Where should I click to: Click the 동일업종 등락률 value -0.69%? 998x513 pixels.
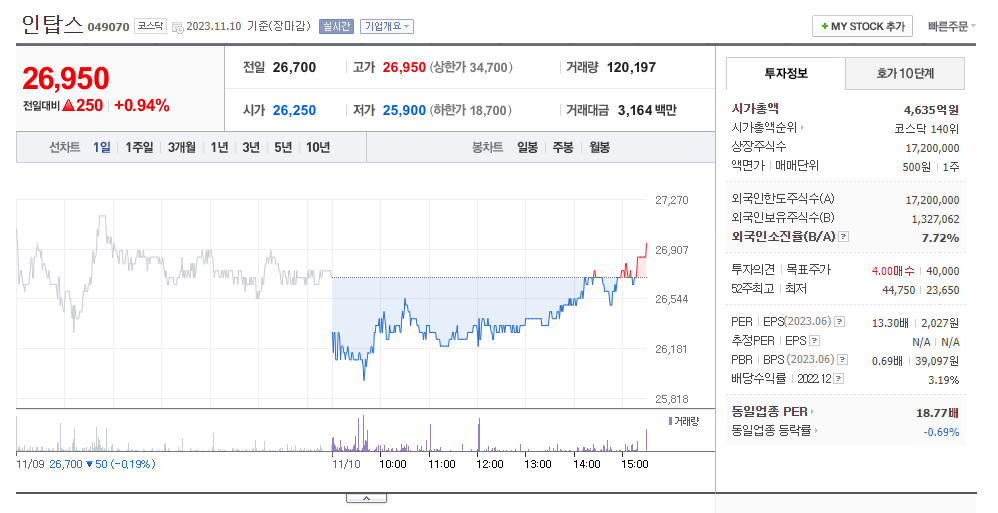pyautogui.click(x=941, y=432)
